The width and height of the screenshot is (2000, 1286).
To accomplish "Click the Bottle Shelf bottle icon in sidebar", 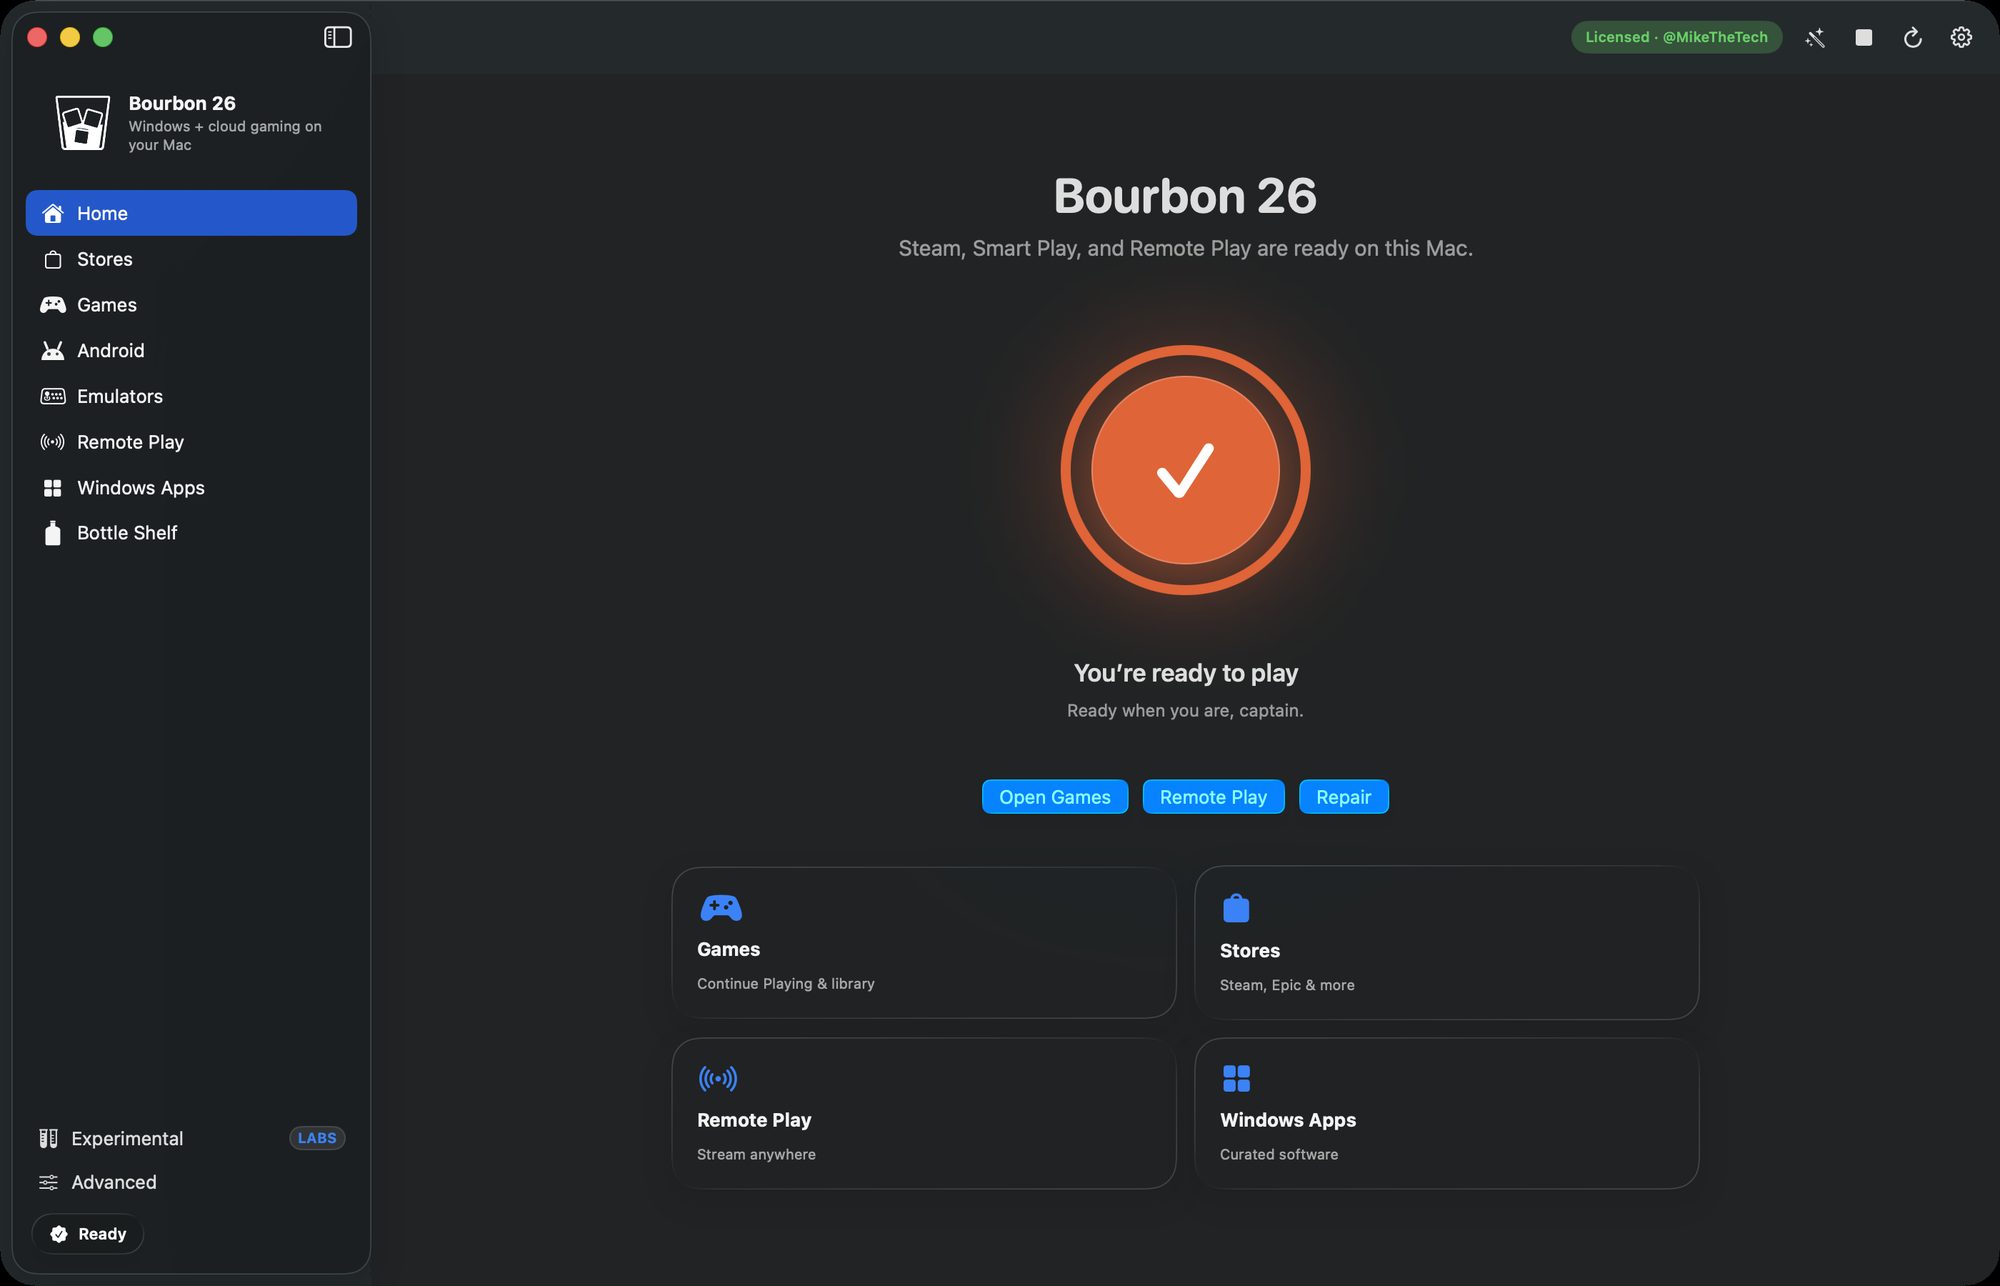I will [53, 533].
